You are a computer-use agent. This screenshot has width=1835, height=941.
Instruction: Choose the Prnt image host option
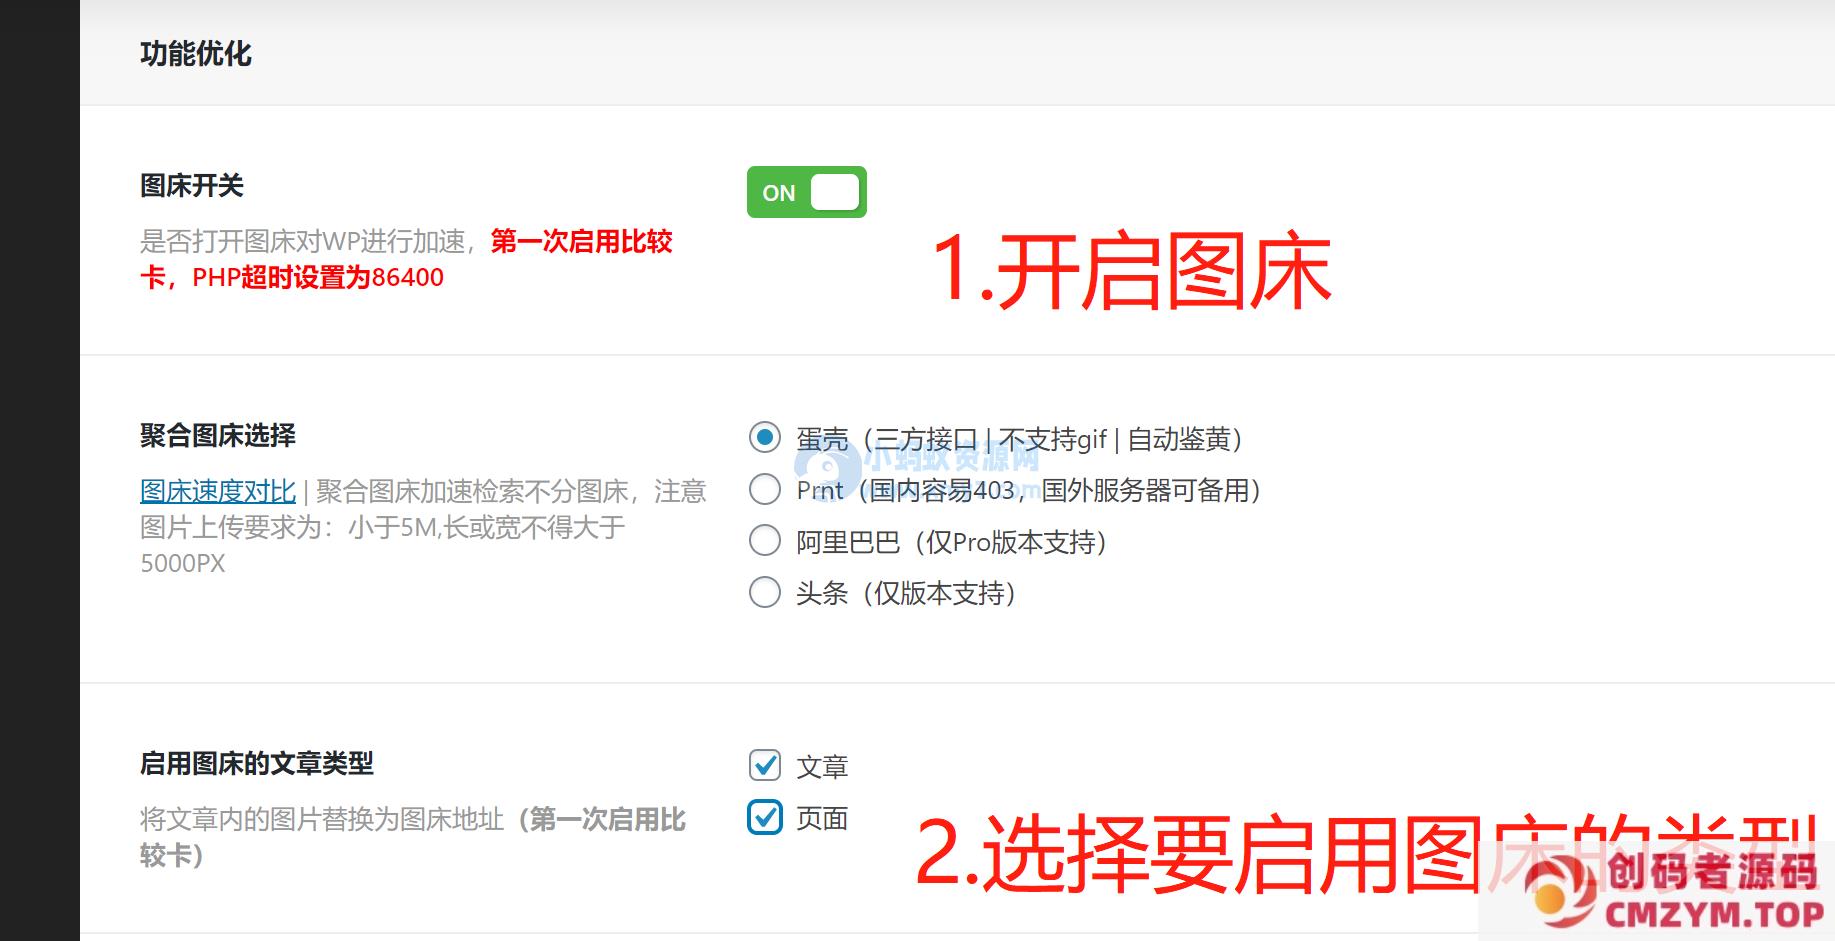tap(765, 490)
